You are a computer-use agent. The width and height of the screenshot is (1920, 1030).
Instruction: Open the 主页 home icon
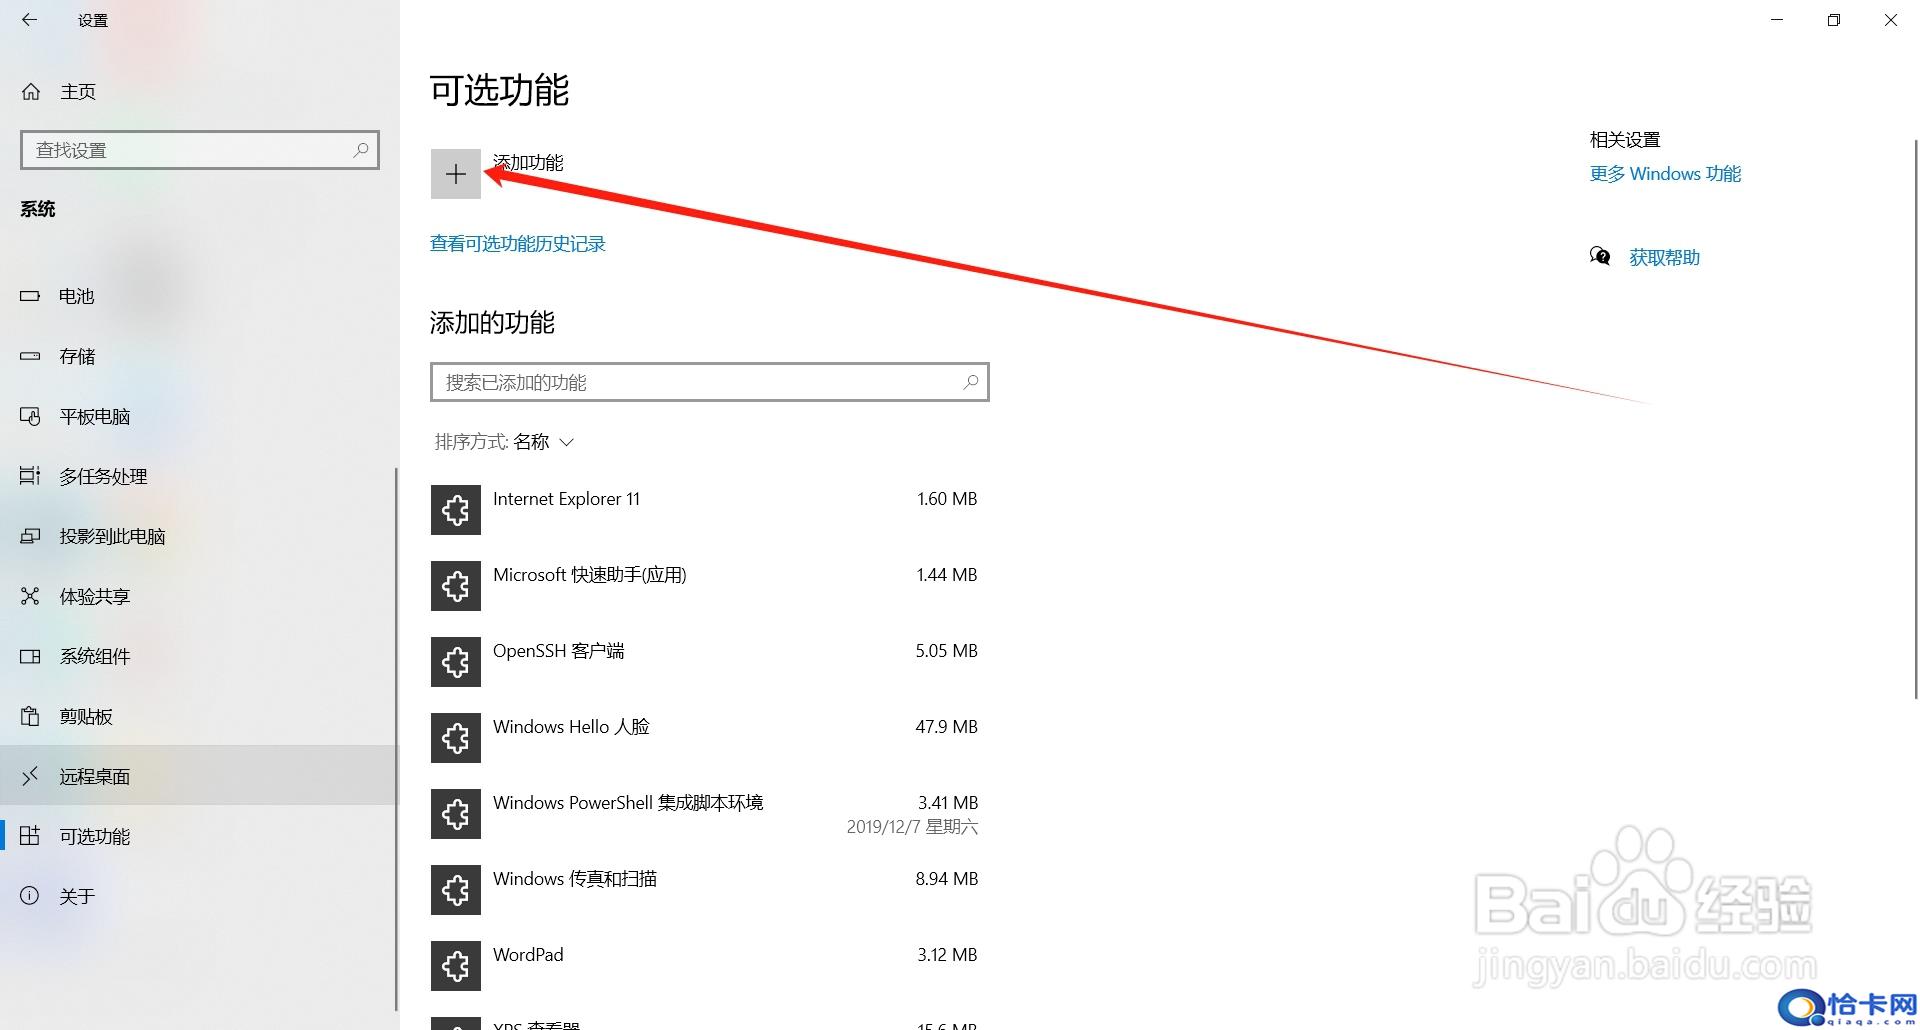point(31,92)
